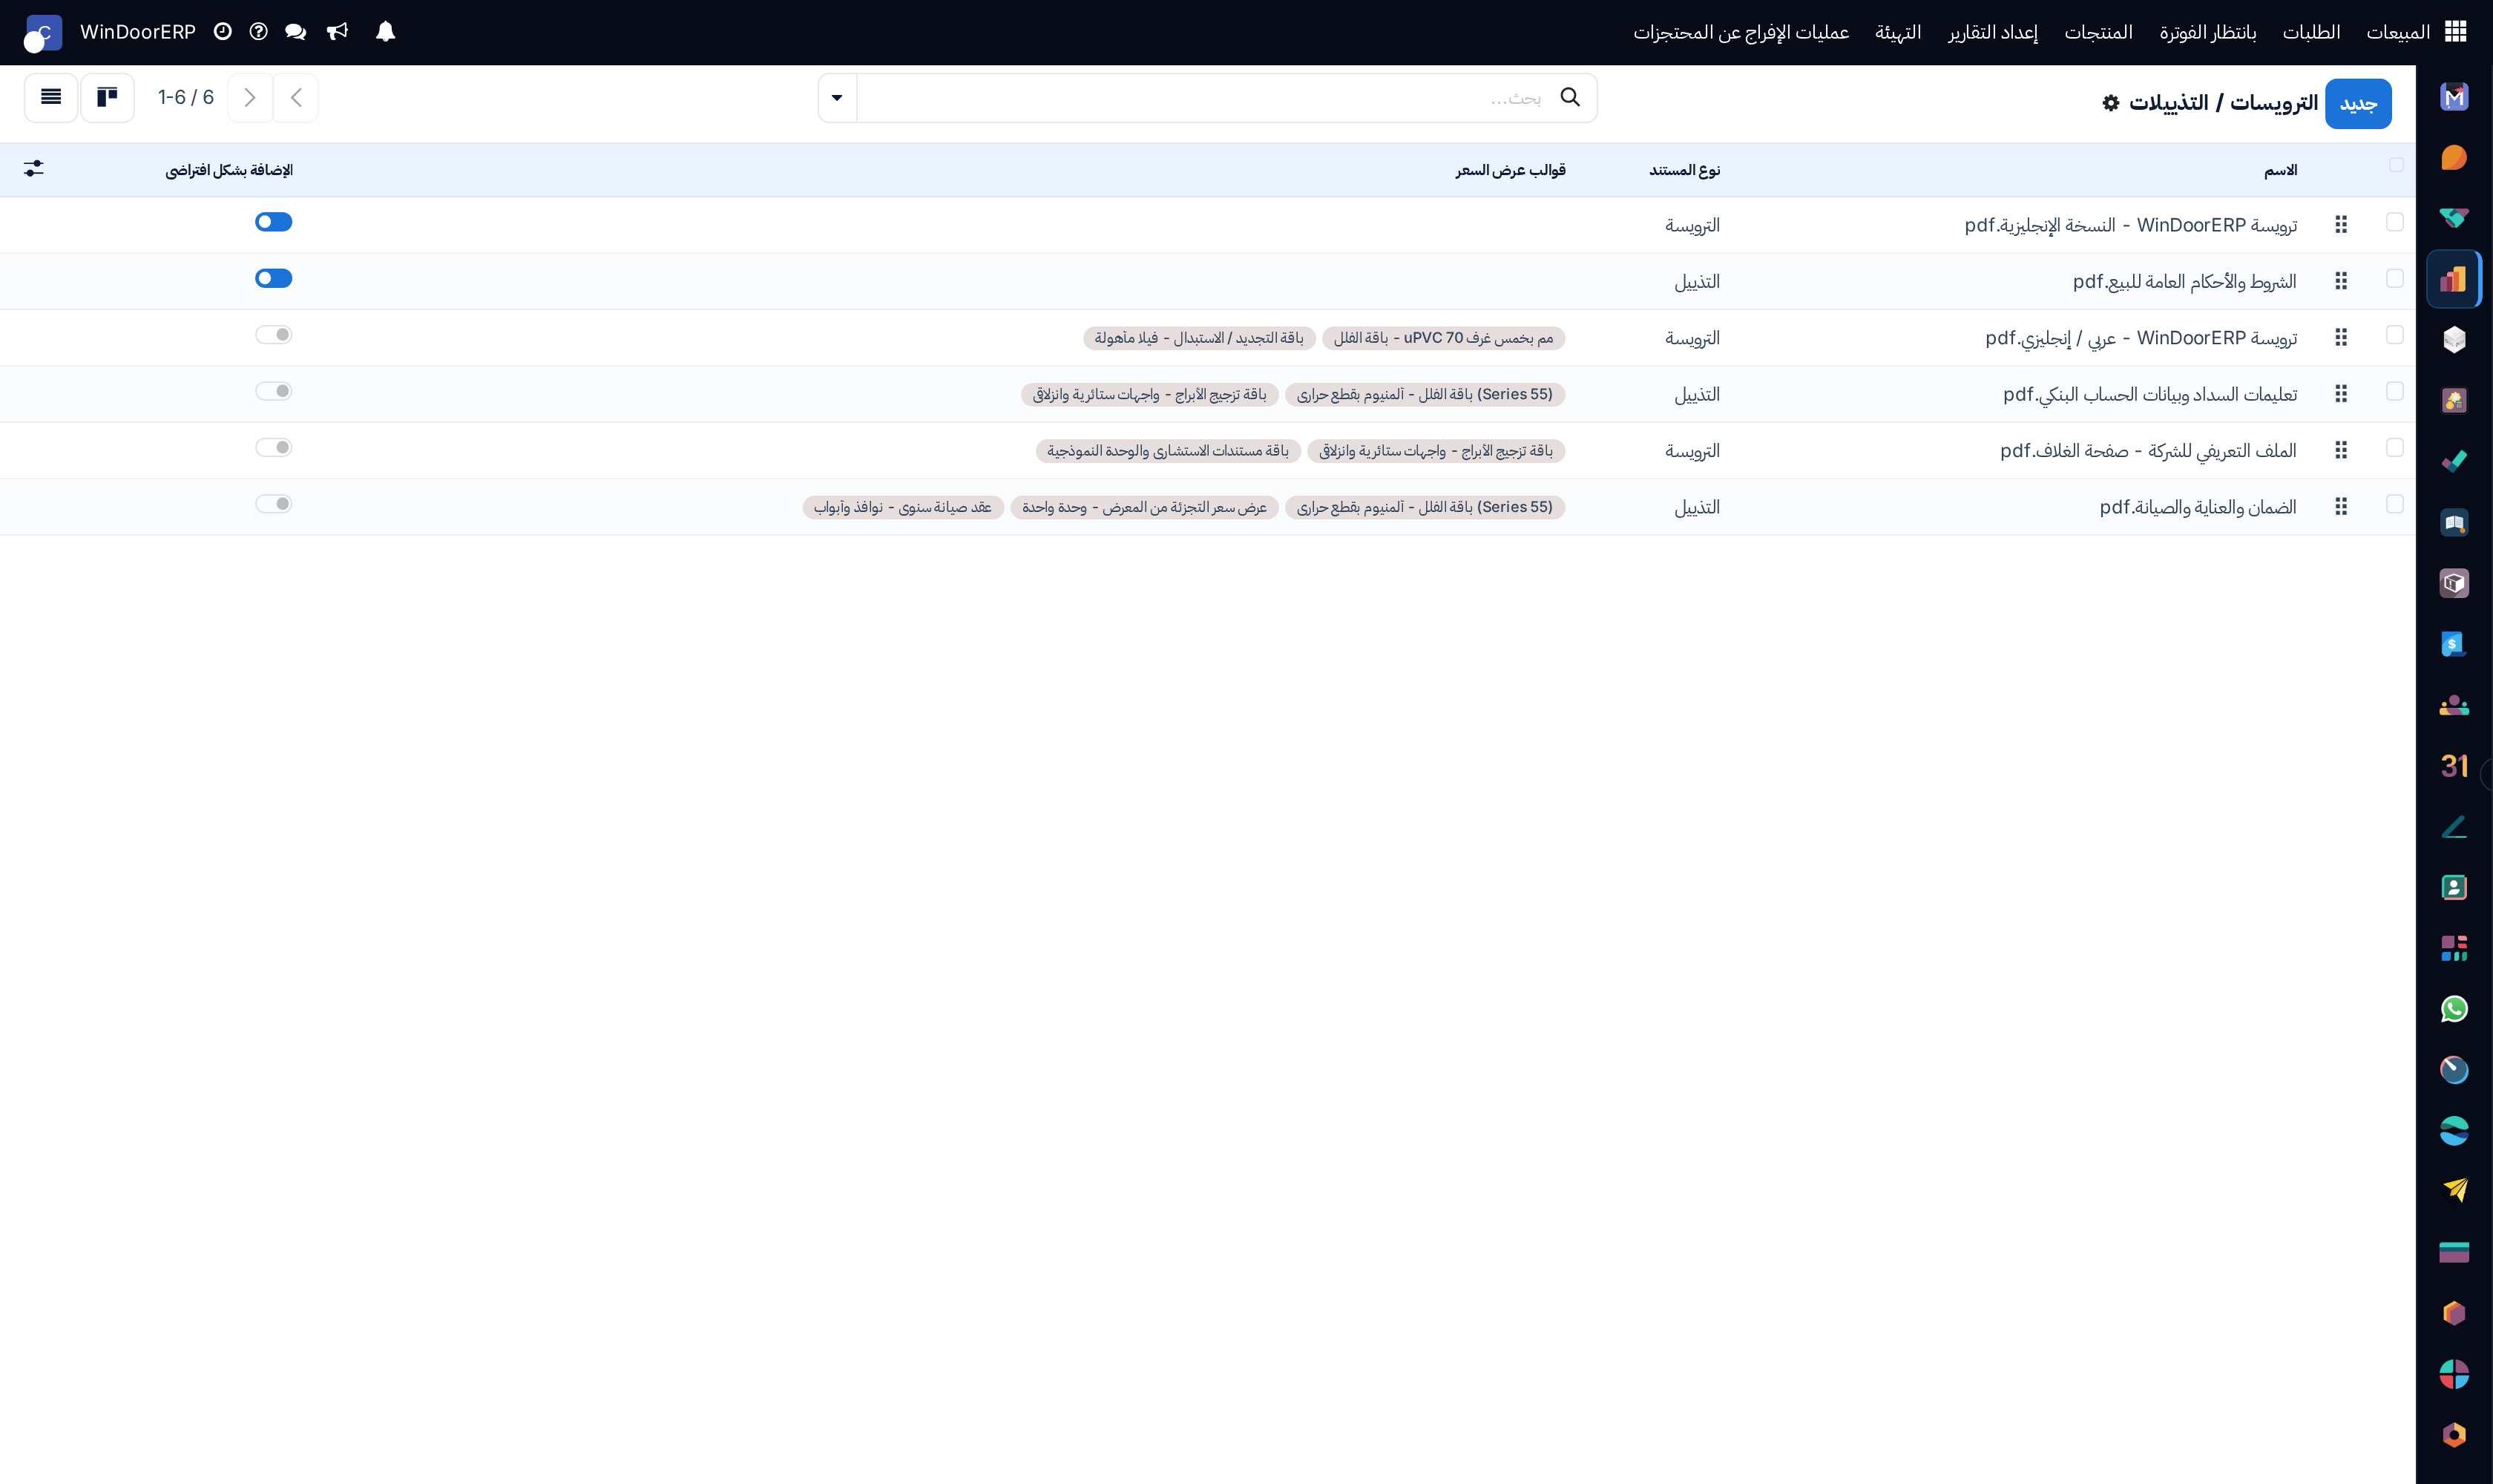The width and height of the screenshot is (2493, 1484).
Task: Tick checkbox for النسخة الإنجليزية.pdf row
Action: coord(2394,222)
